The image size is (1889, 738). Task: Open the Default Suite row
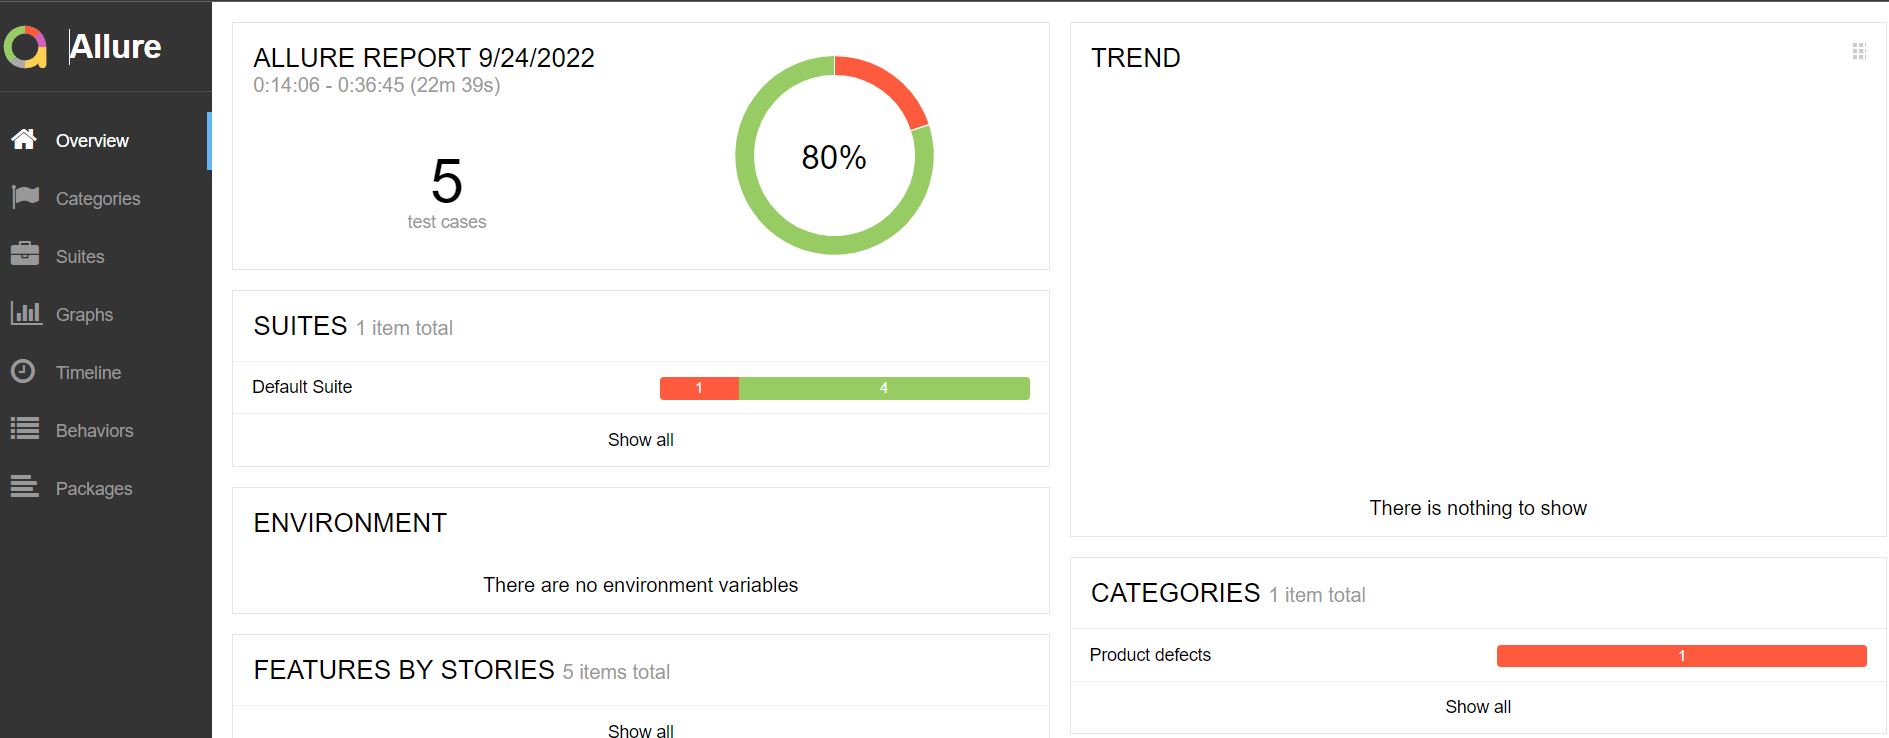pyautogui.click(x=641, y=387)
